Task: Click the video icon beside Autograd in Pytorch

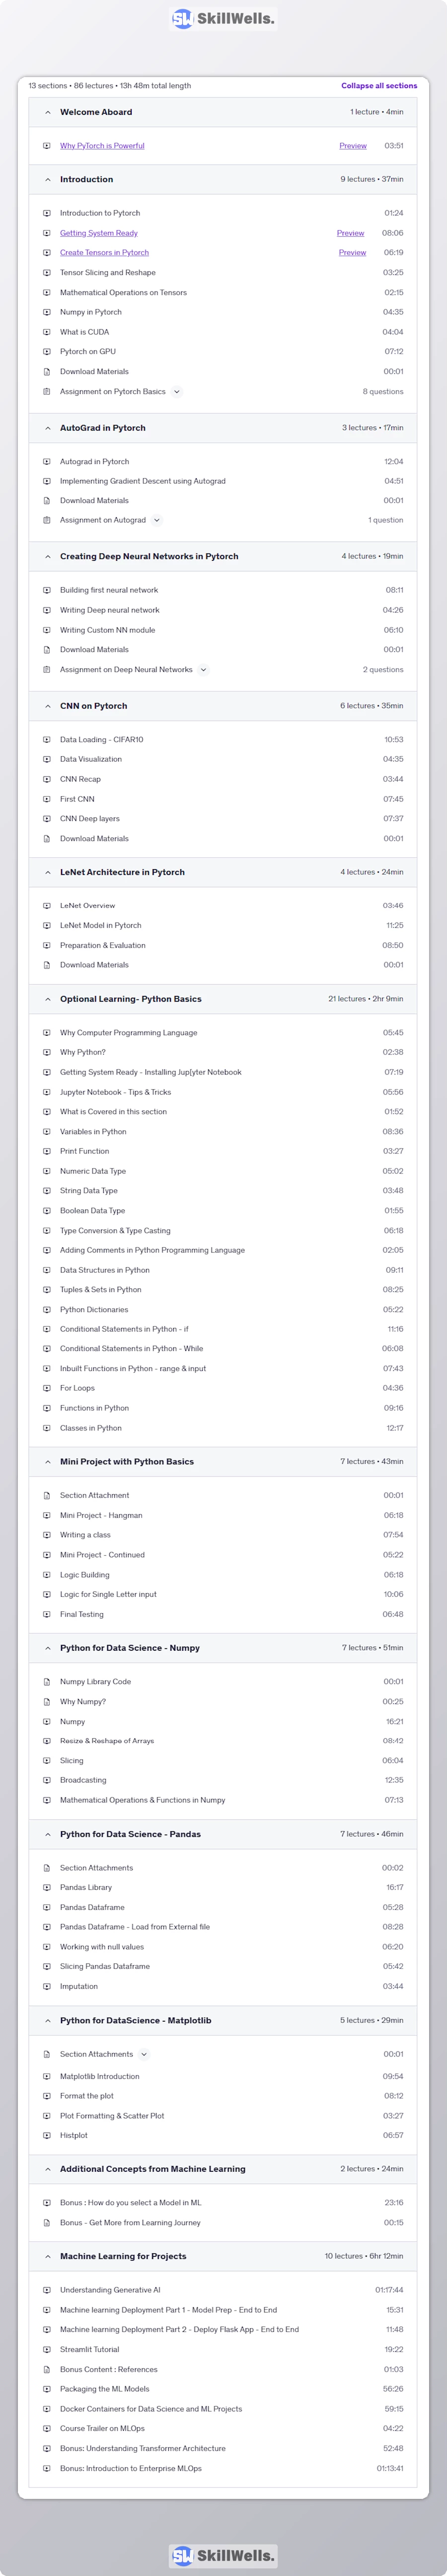Action: tap(47, 462)
